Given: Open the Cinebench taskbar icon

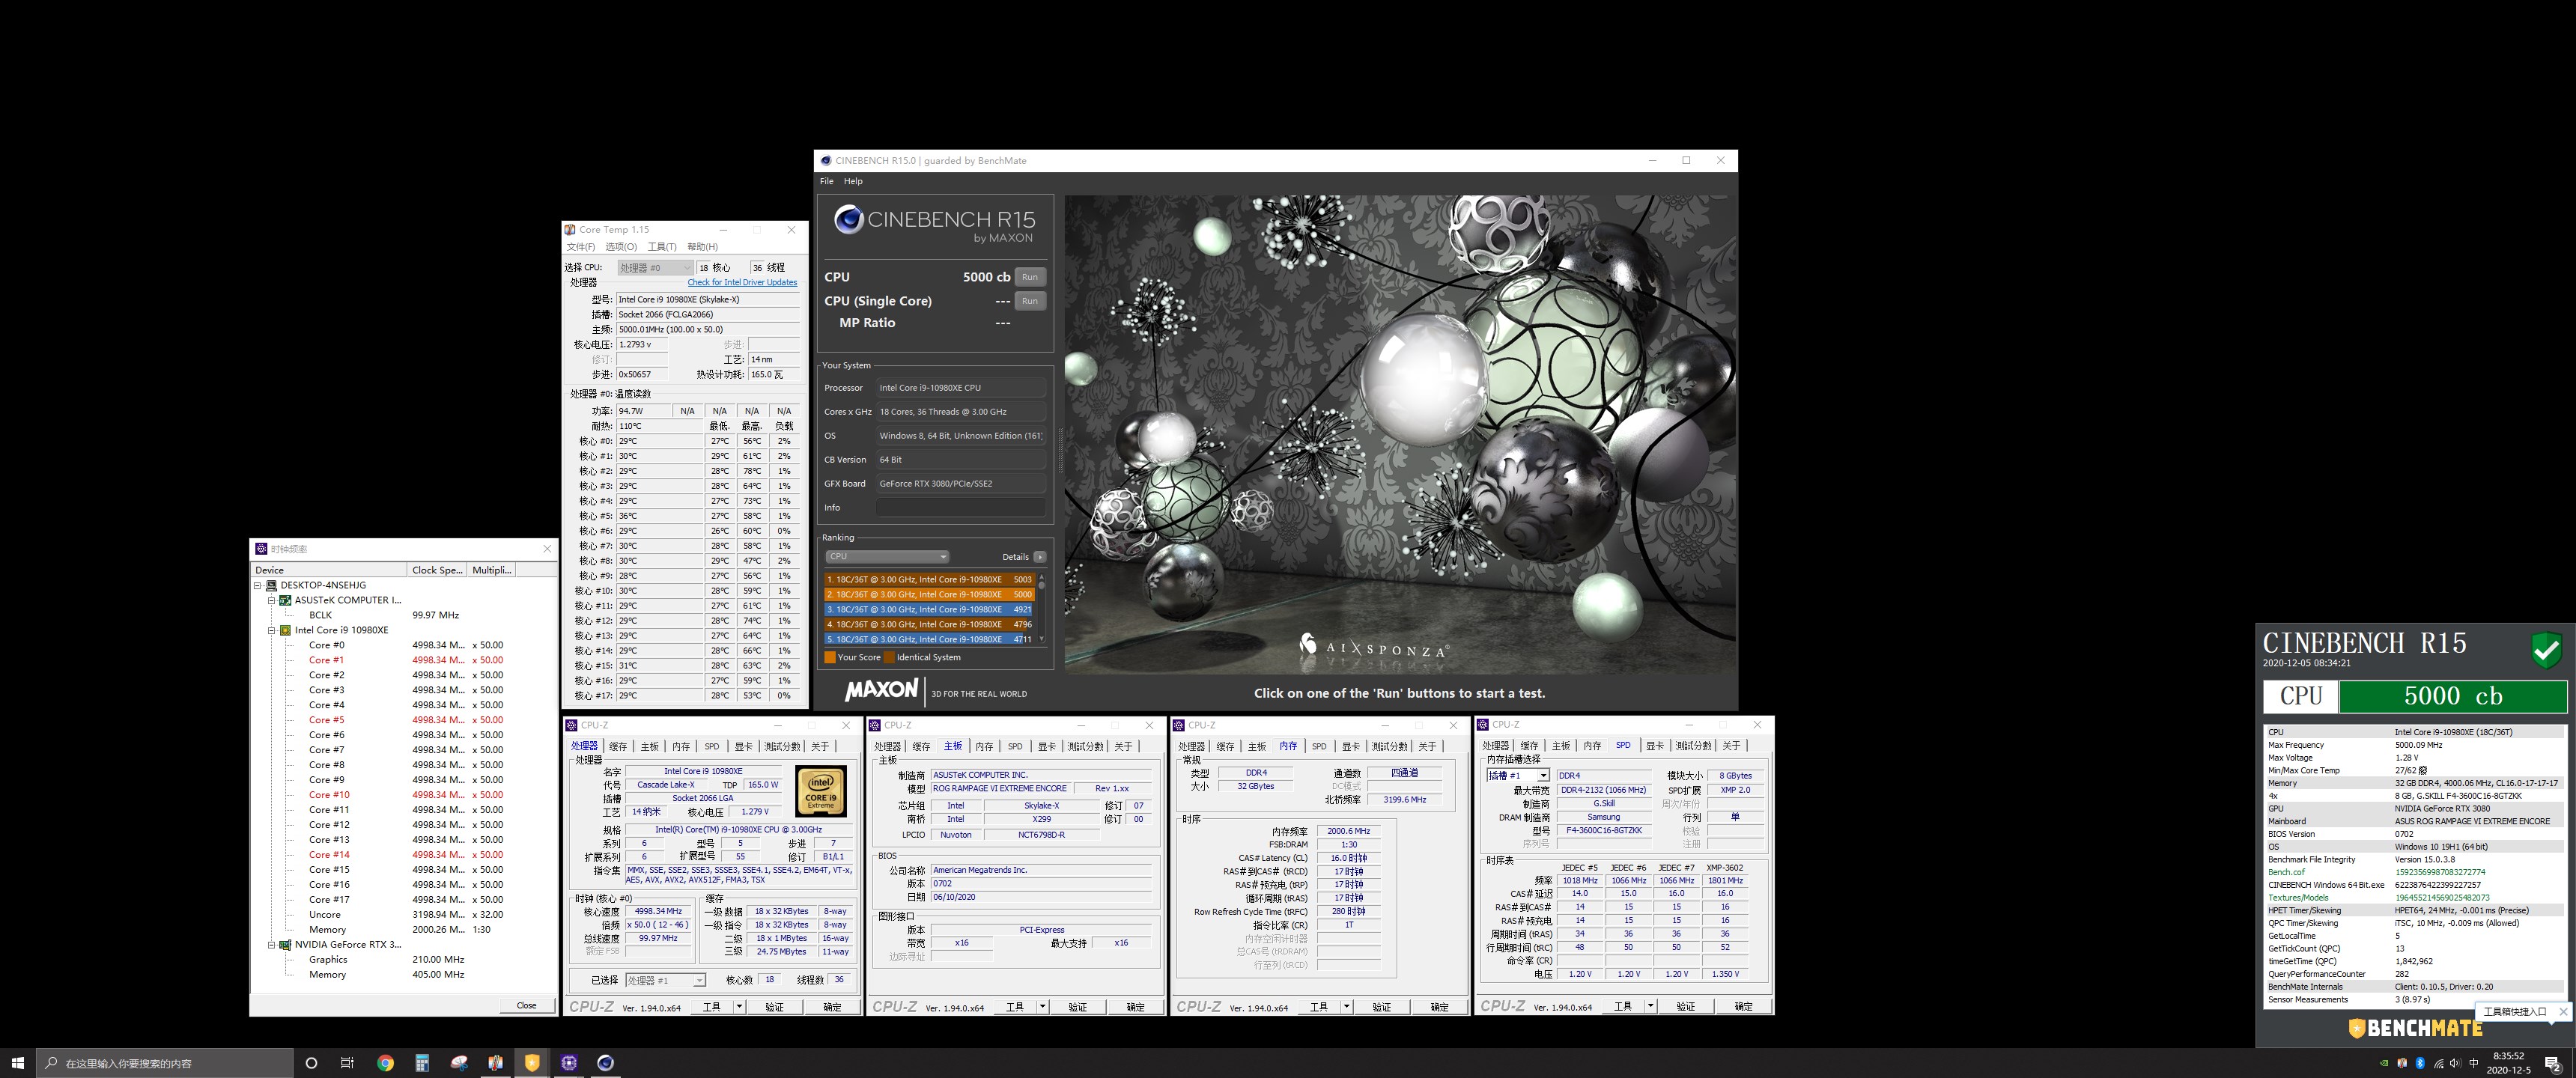Looking at the screenshot, I should (605, 1063).
